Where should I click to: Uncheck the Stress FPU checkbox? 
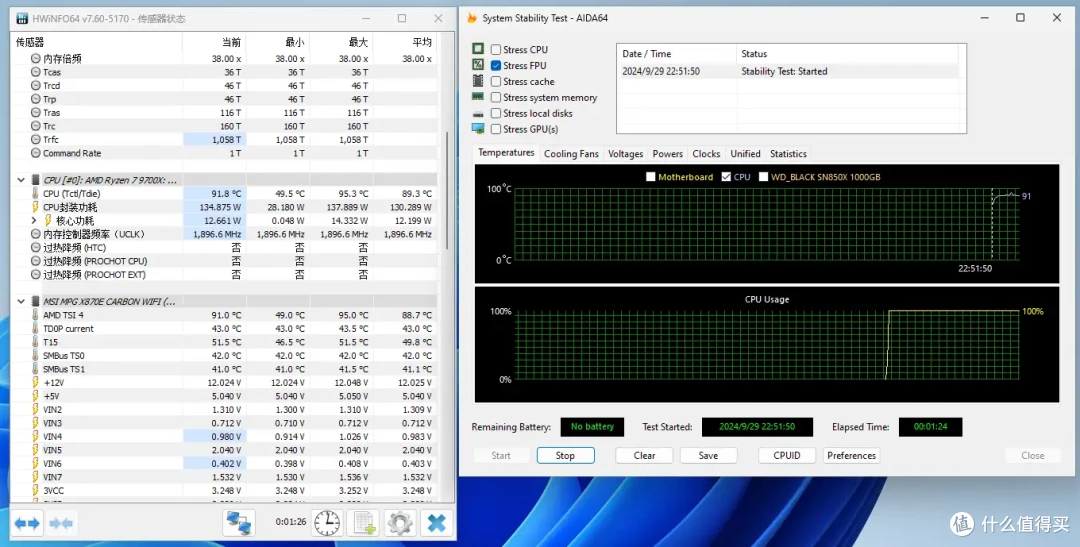[496, 65]
